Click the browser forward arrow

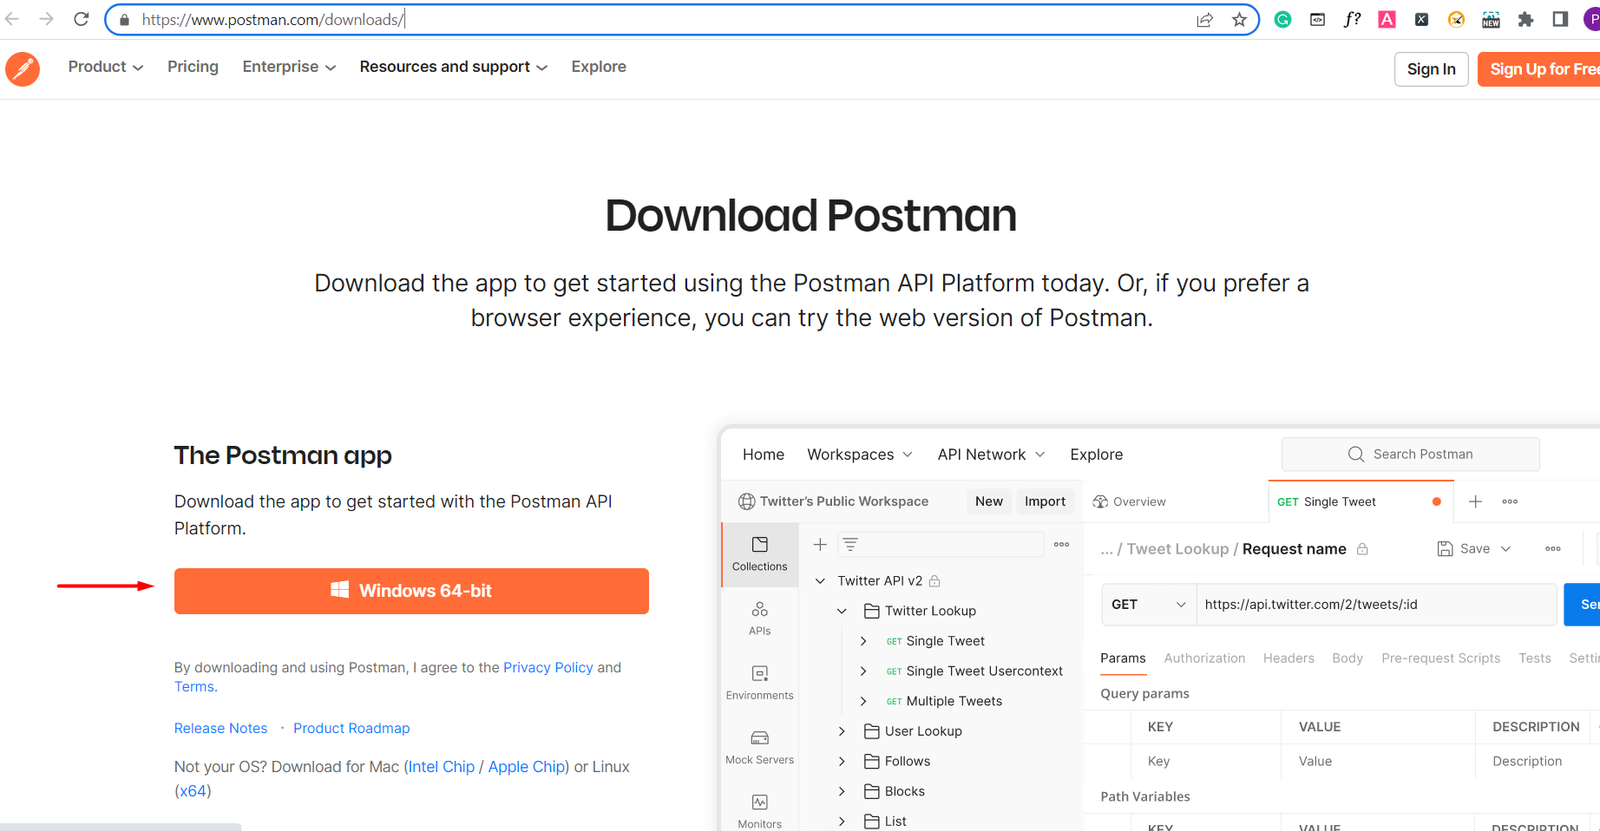click(46, 19)
